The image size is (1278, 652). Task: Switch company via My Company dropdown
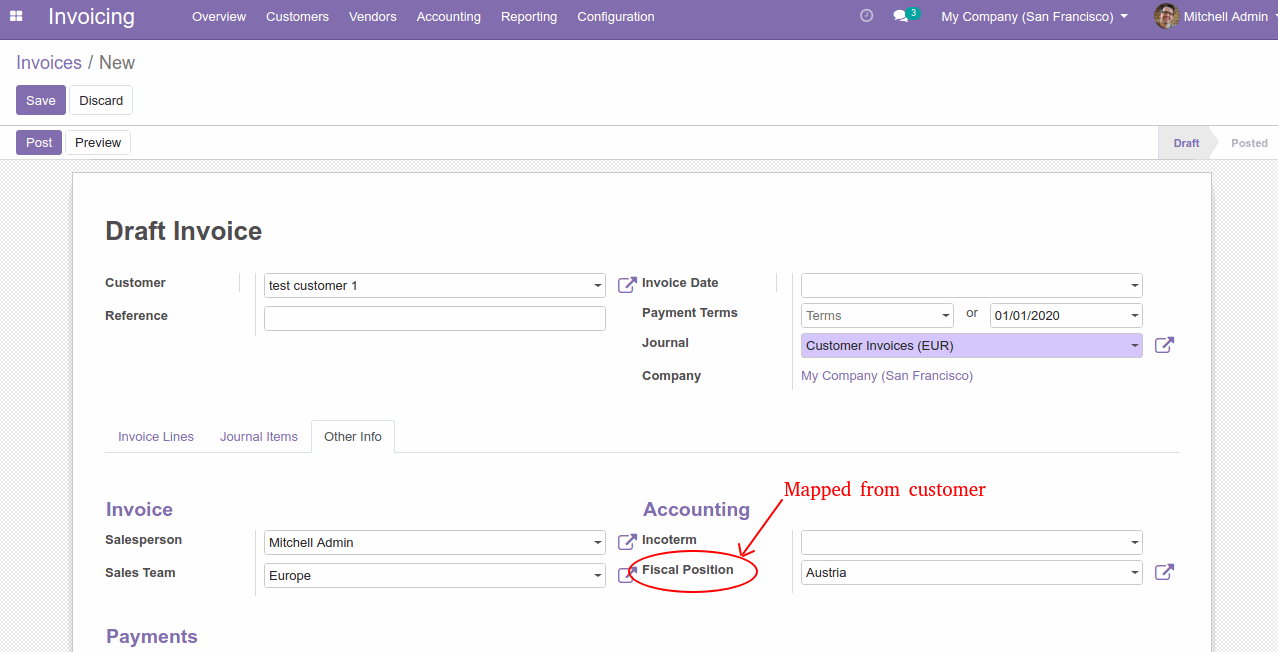[1034, 17]
